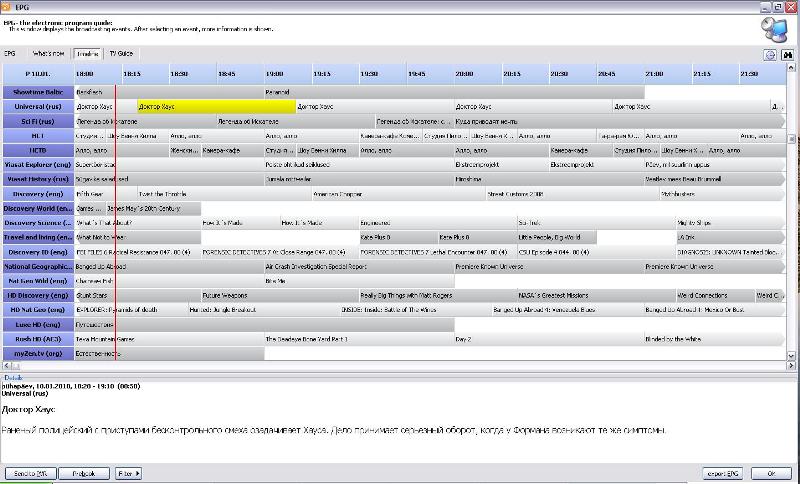Select the Discovery World channel header
Viewport: 800px width, 484px height.
(x=38, y=208)
